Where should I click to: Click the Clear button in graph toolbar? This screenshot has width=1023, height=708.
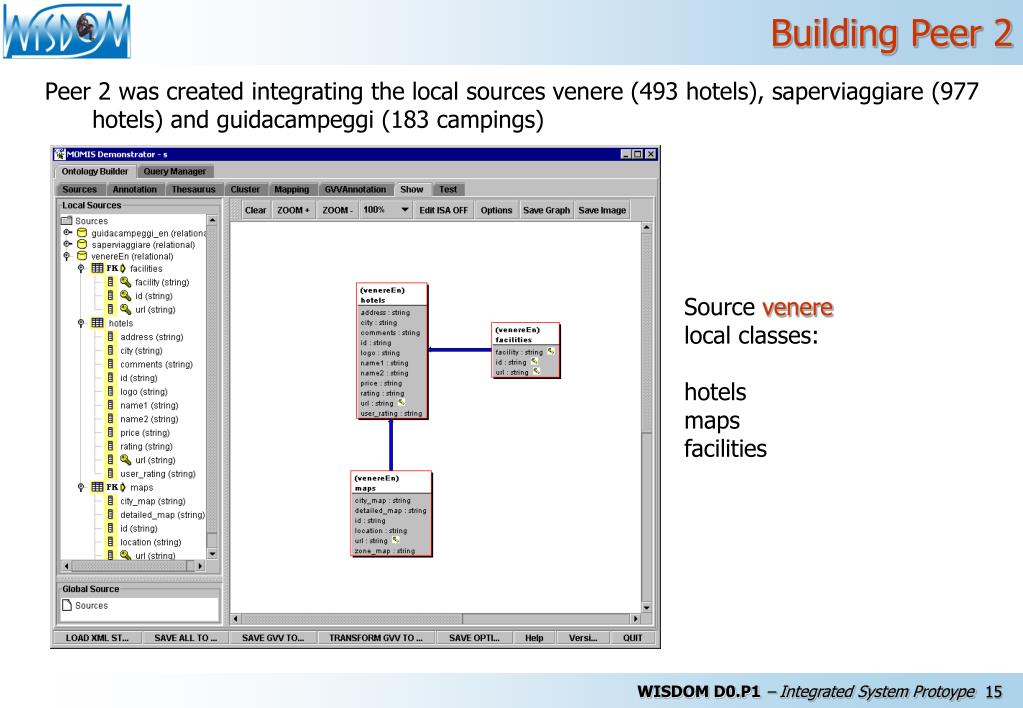pyautogui.click(x=255, y=210)
